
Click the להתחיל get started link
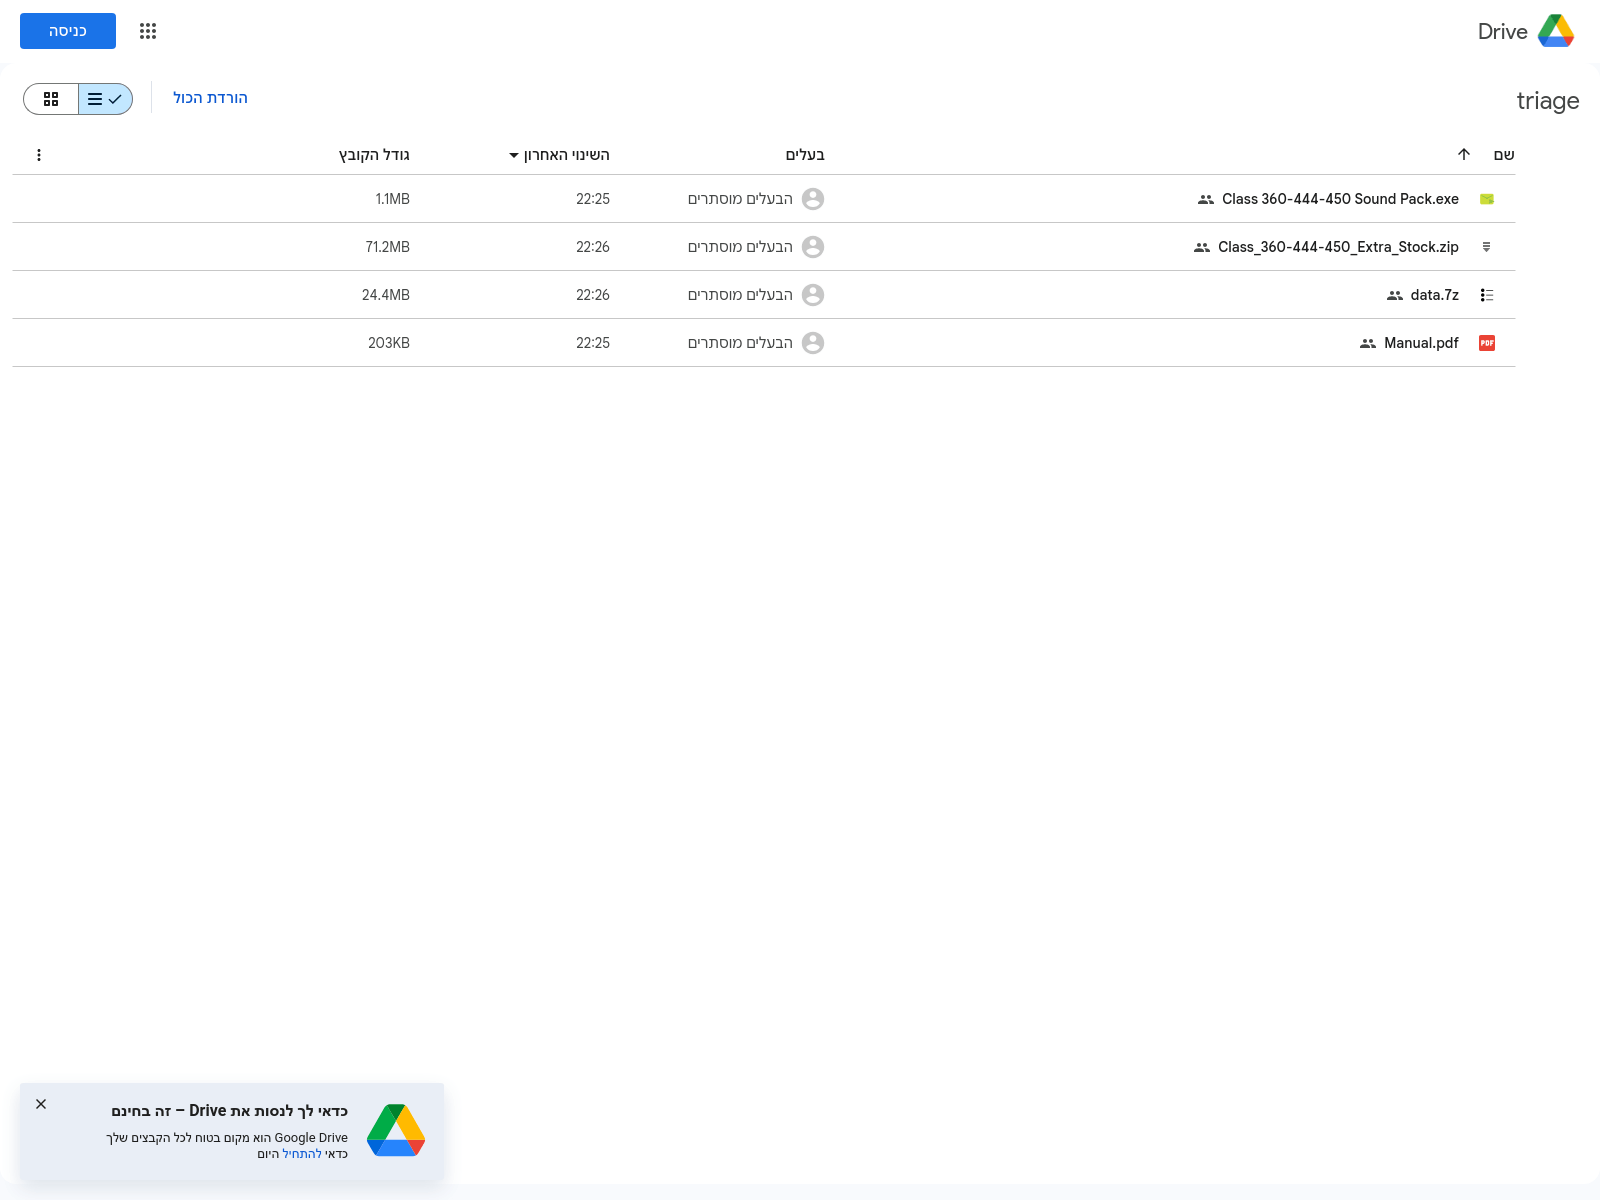[x=302, y=1154]
